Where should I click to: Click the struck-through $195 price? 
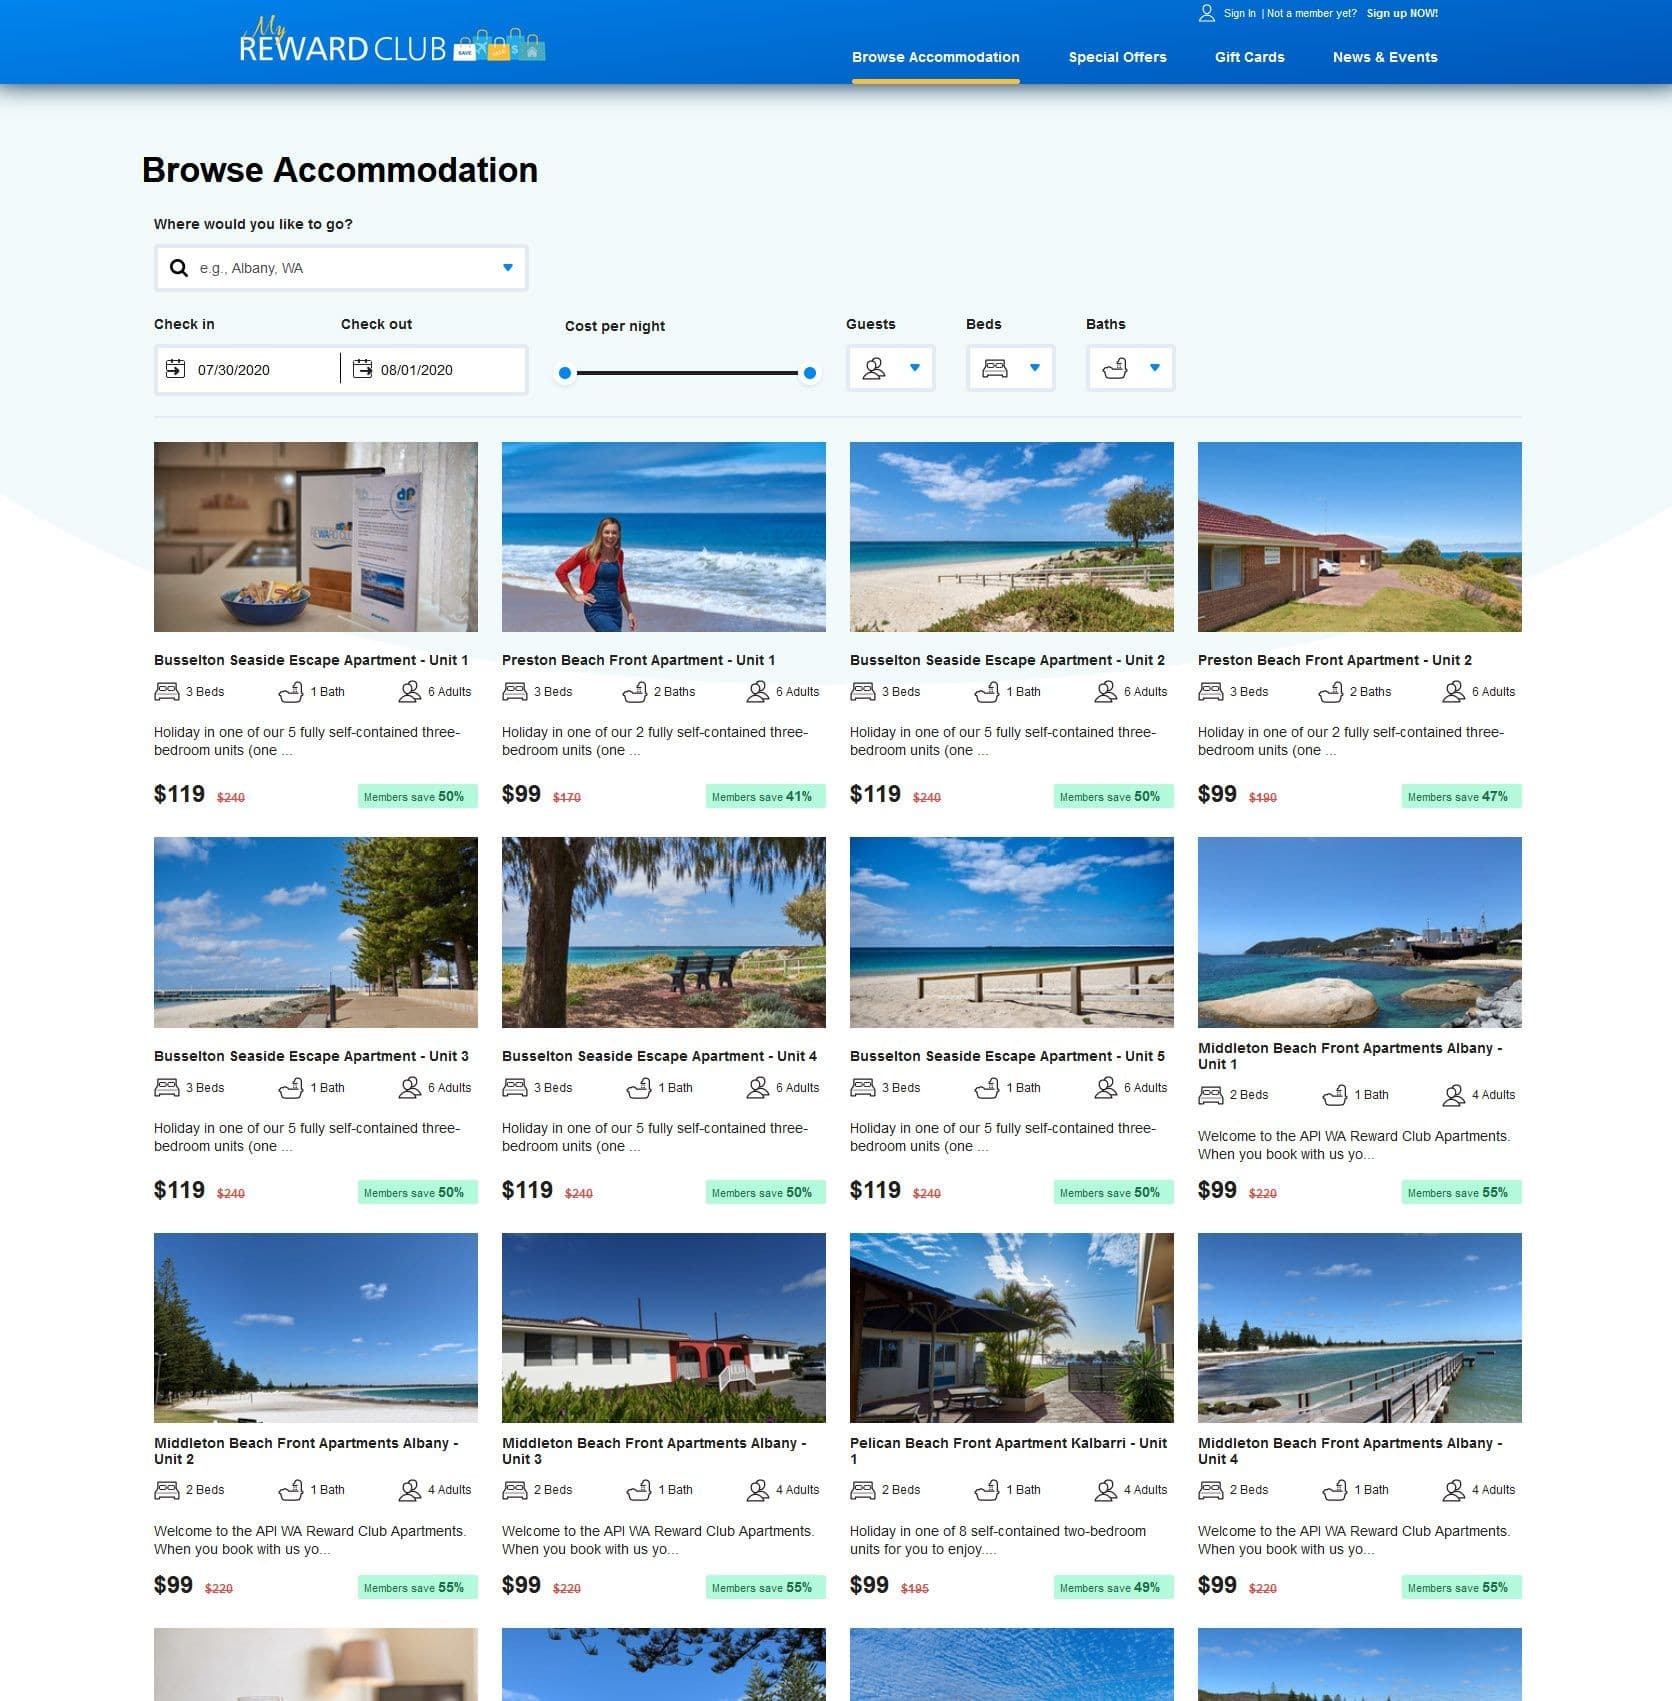(x=915, y=1588)
